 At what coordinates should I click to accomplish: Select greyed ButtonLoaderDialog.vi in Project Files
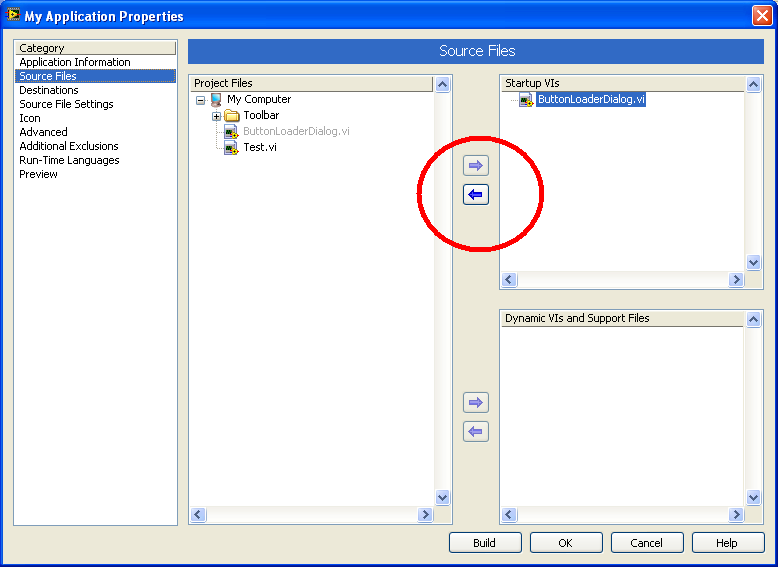296,131
